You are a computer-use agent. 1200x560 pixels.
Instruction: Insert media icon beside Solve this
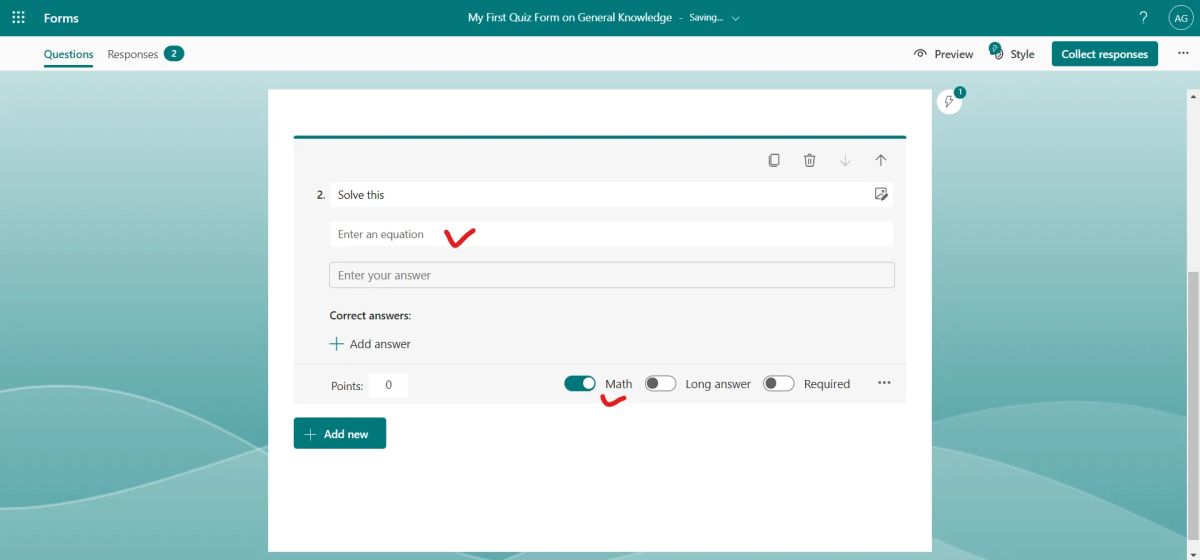(x=881, y=194)
